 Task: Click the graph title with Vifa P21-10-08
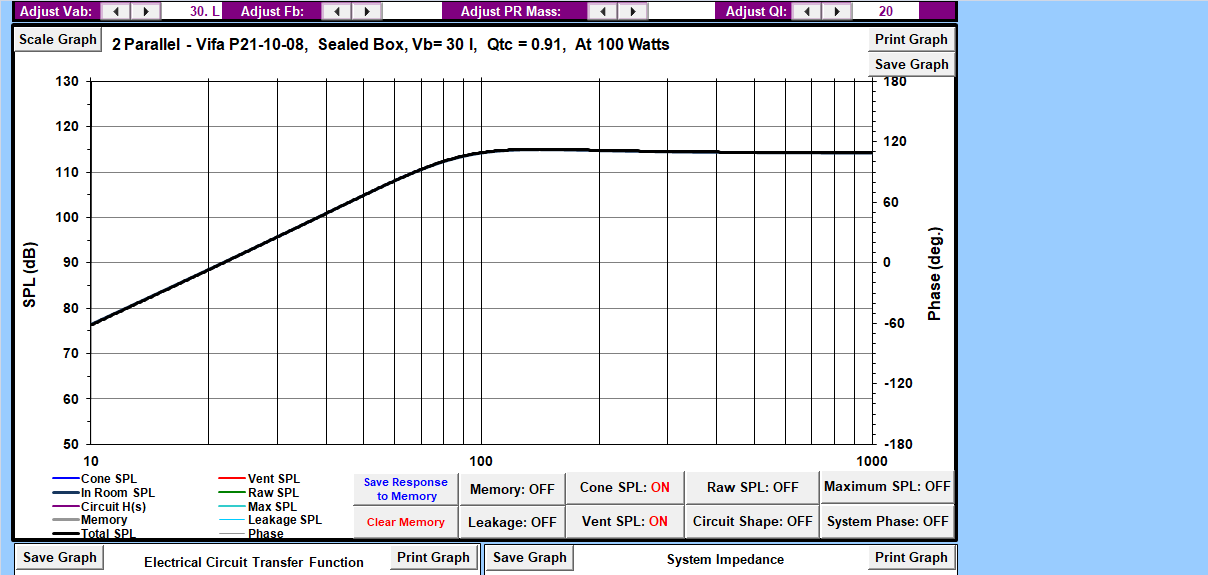pyautogui.click(x=390, y=44)
